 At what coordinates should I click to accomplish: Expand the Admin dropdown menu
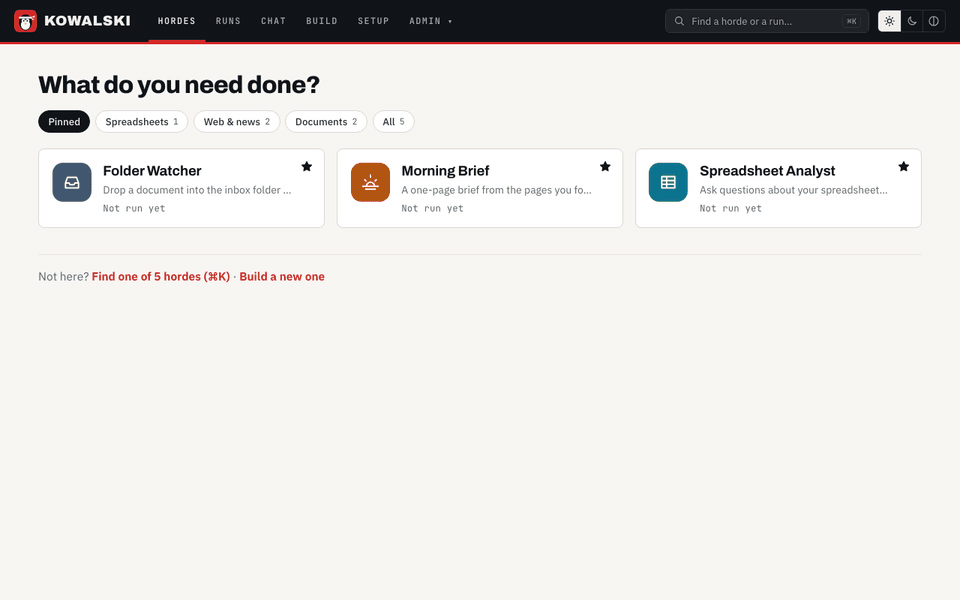pos(431,21)
